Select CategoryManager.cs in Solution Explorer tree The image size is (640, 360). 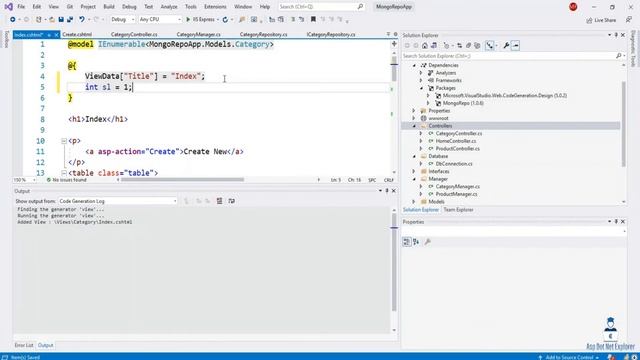pos(458,187)
